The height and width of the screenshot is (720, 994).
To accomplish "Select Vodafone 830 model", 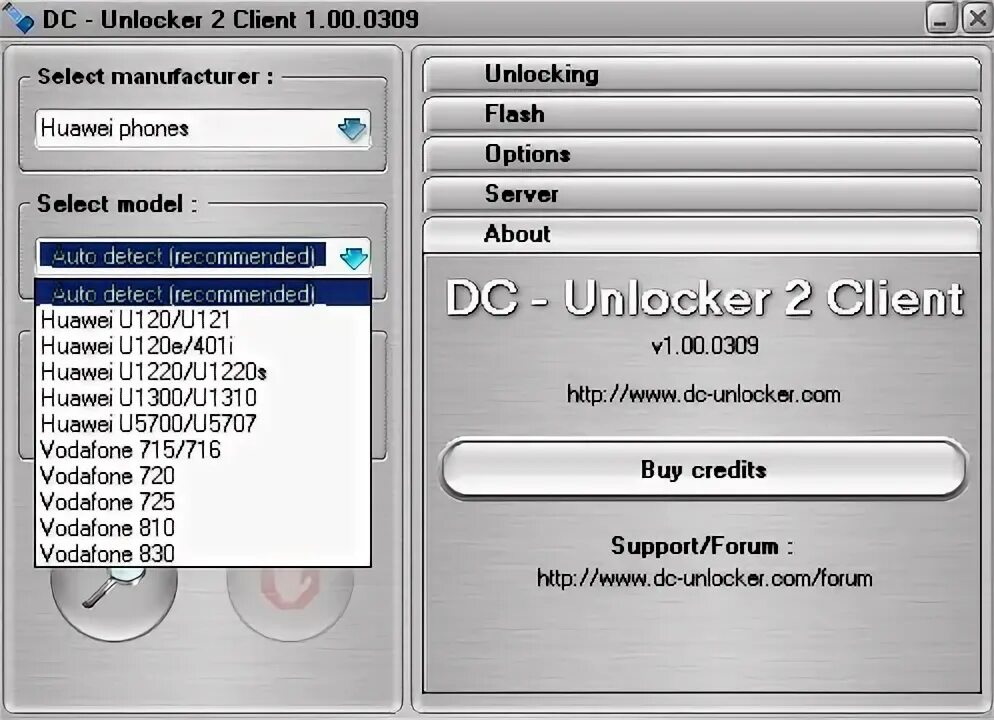I will tap(203, 553).
